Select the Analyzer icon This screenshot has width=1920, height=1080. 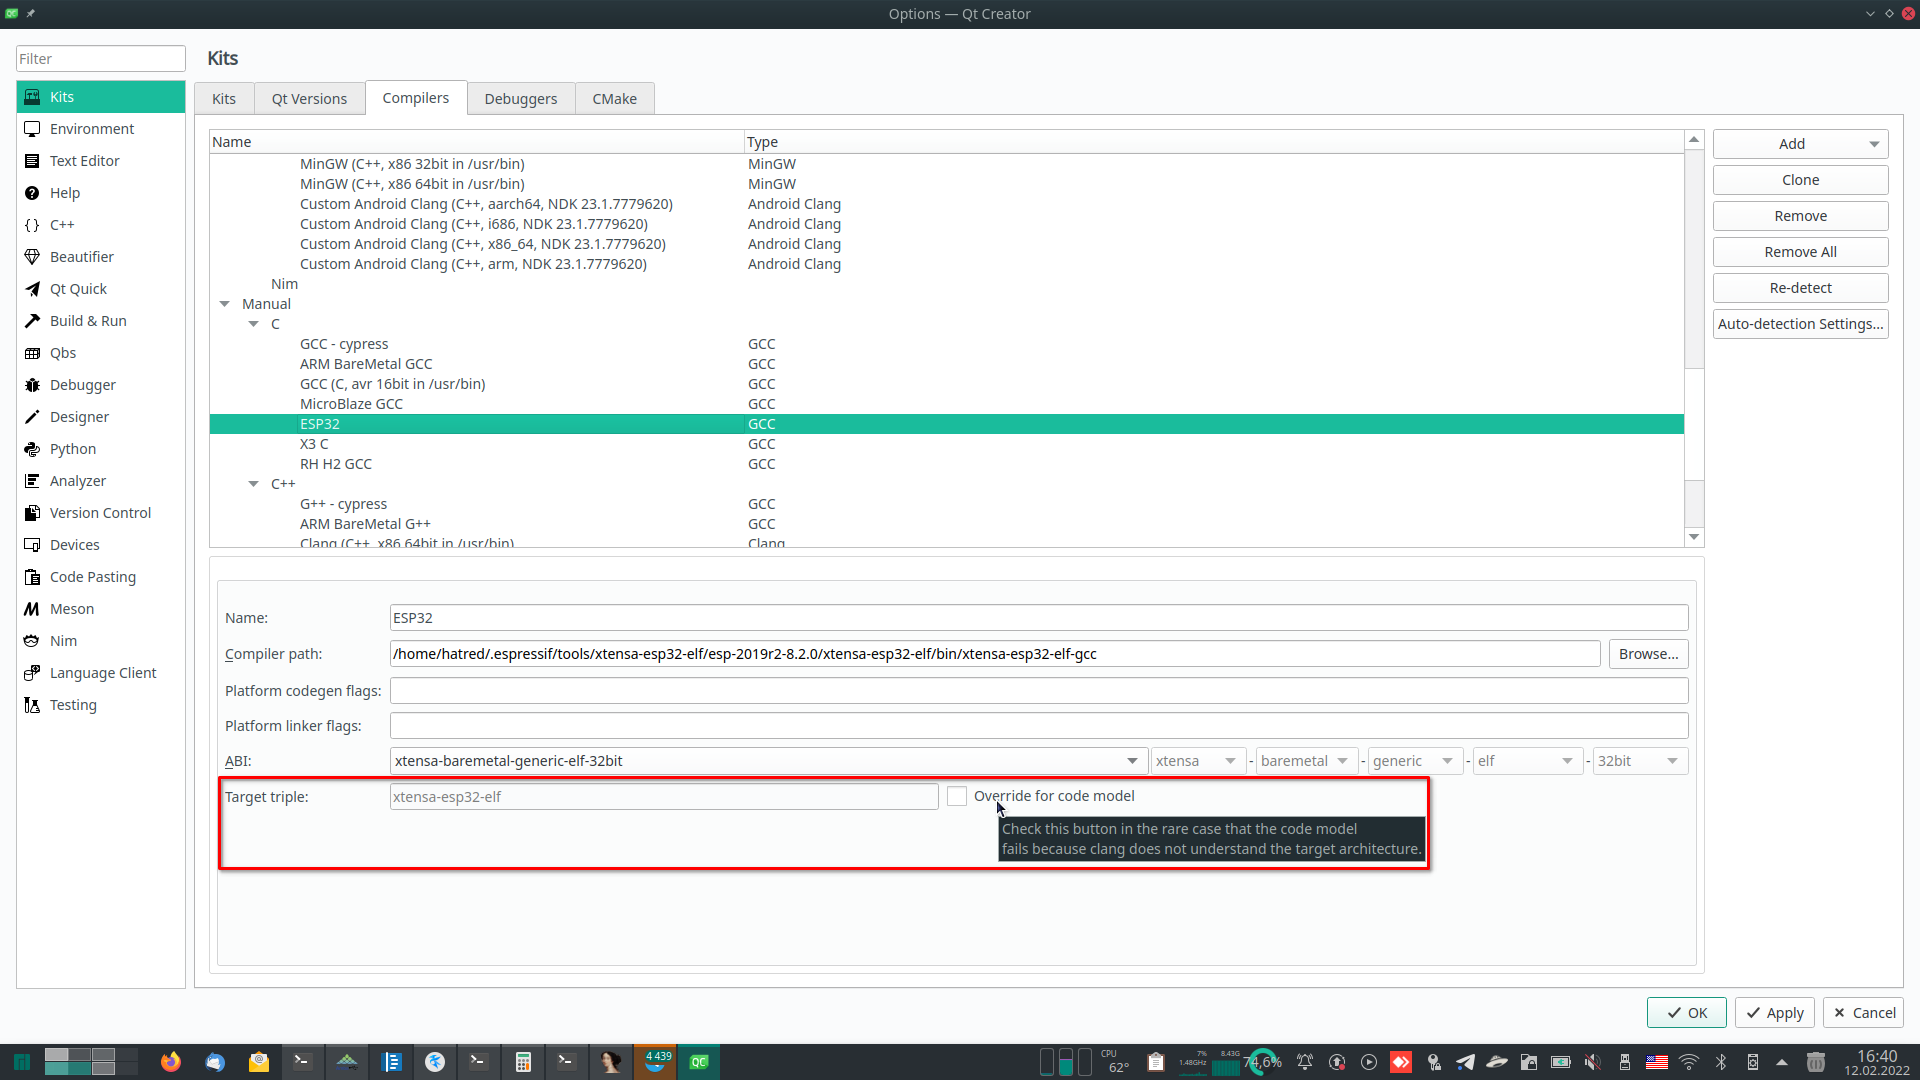pyautogui.click(x=32, y=481)
